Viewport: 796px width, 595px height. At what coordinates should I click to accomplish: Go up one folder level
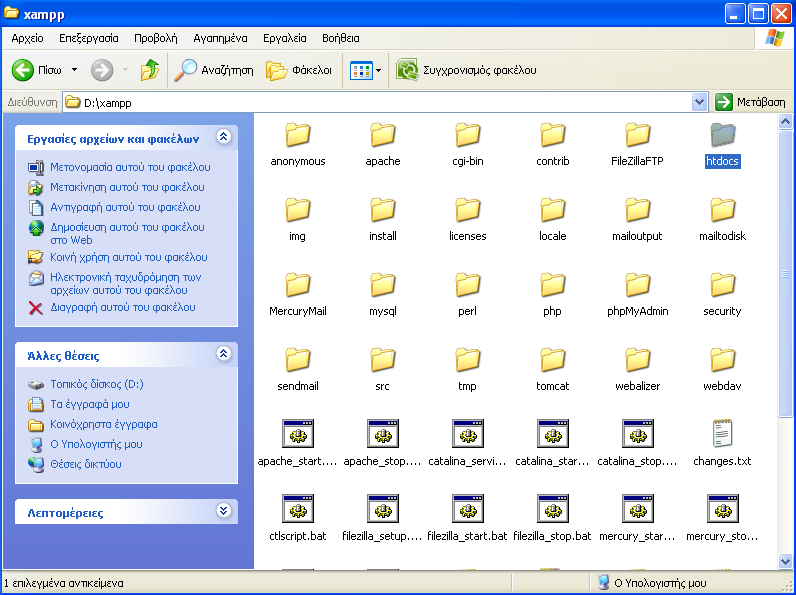pos(150,70)
